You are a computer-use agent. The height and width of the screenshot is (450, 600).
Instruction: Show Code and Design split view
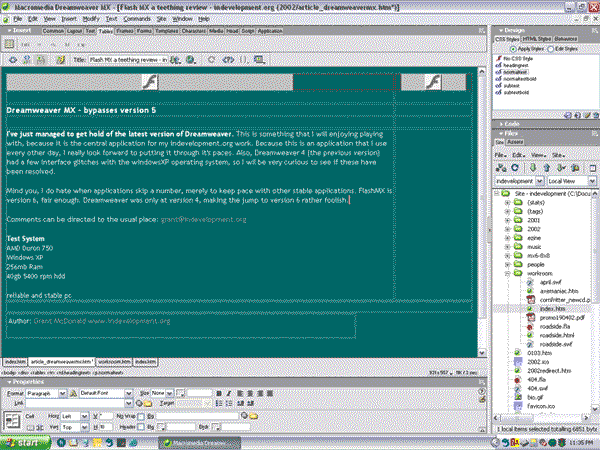27,60
